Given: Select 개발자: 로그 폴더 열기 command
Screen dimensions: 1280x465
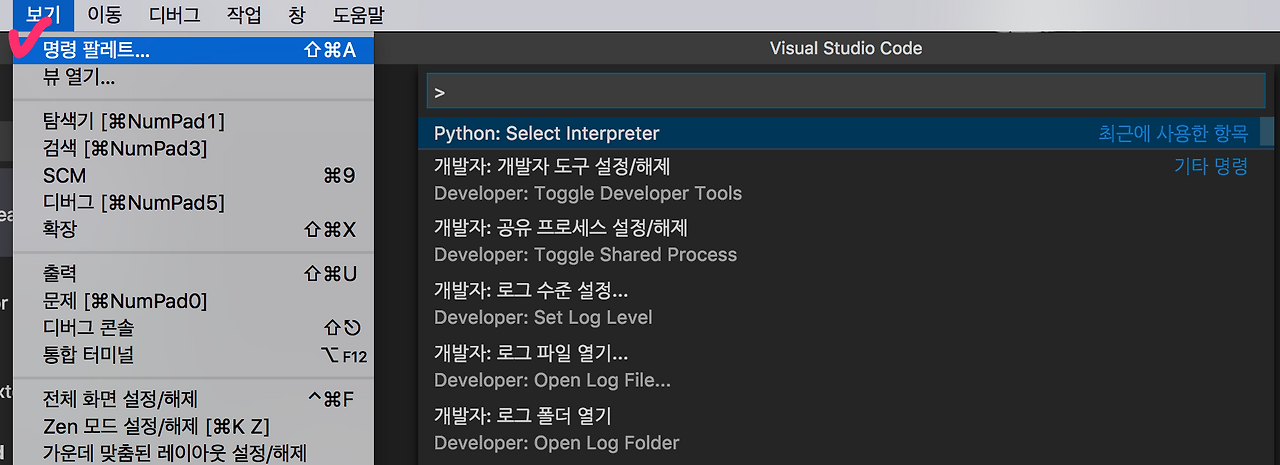Looking at the screenshot, I should [840, 428].
